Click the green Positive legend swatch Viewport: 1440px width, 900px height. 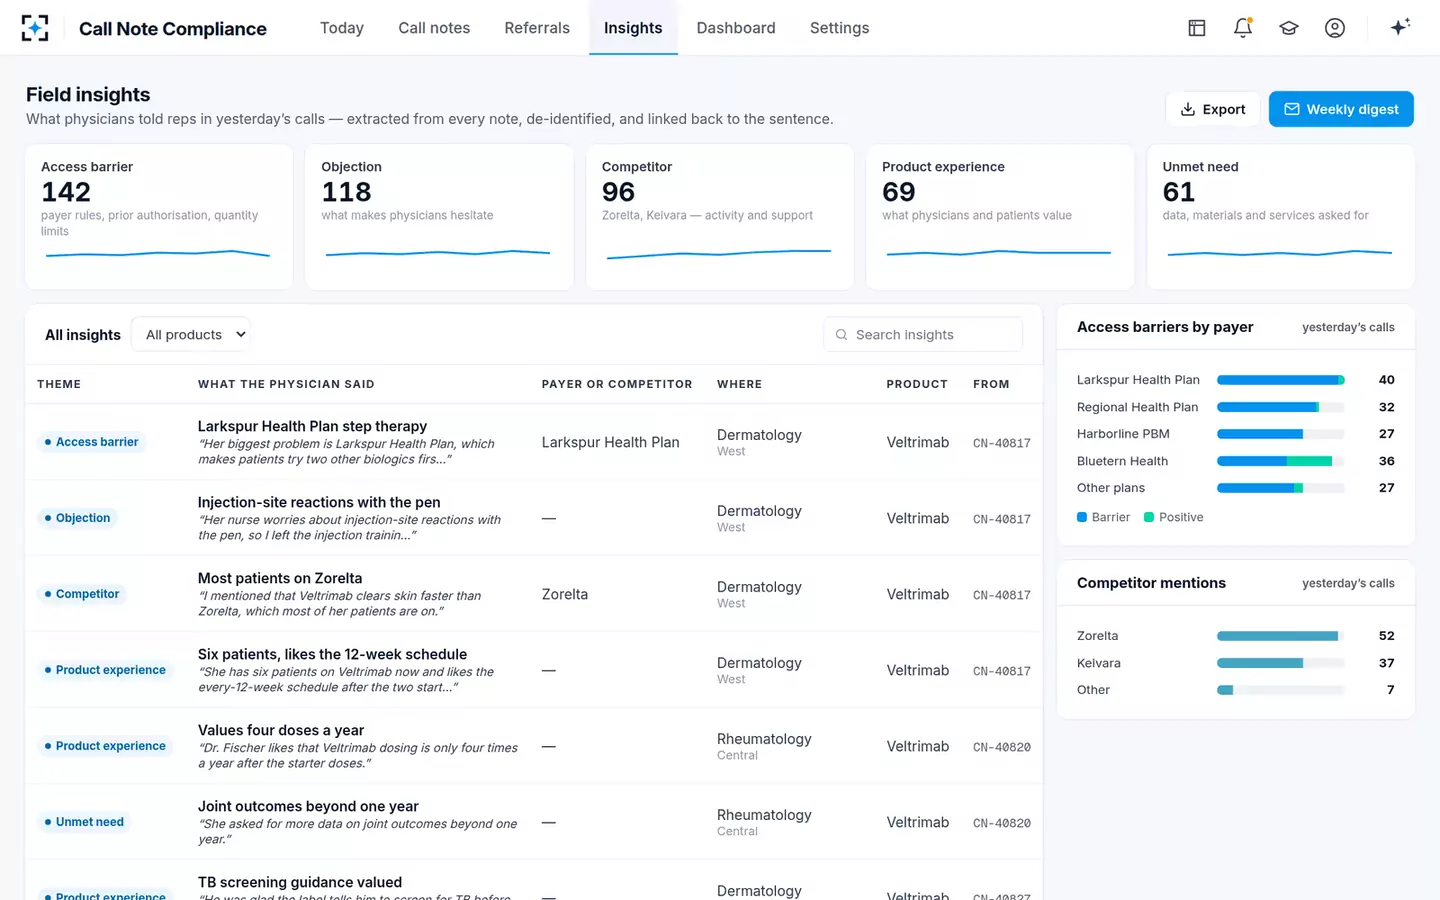[1149, 517]
